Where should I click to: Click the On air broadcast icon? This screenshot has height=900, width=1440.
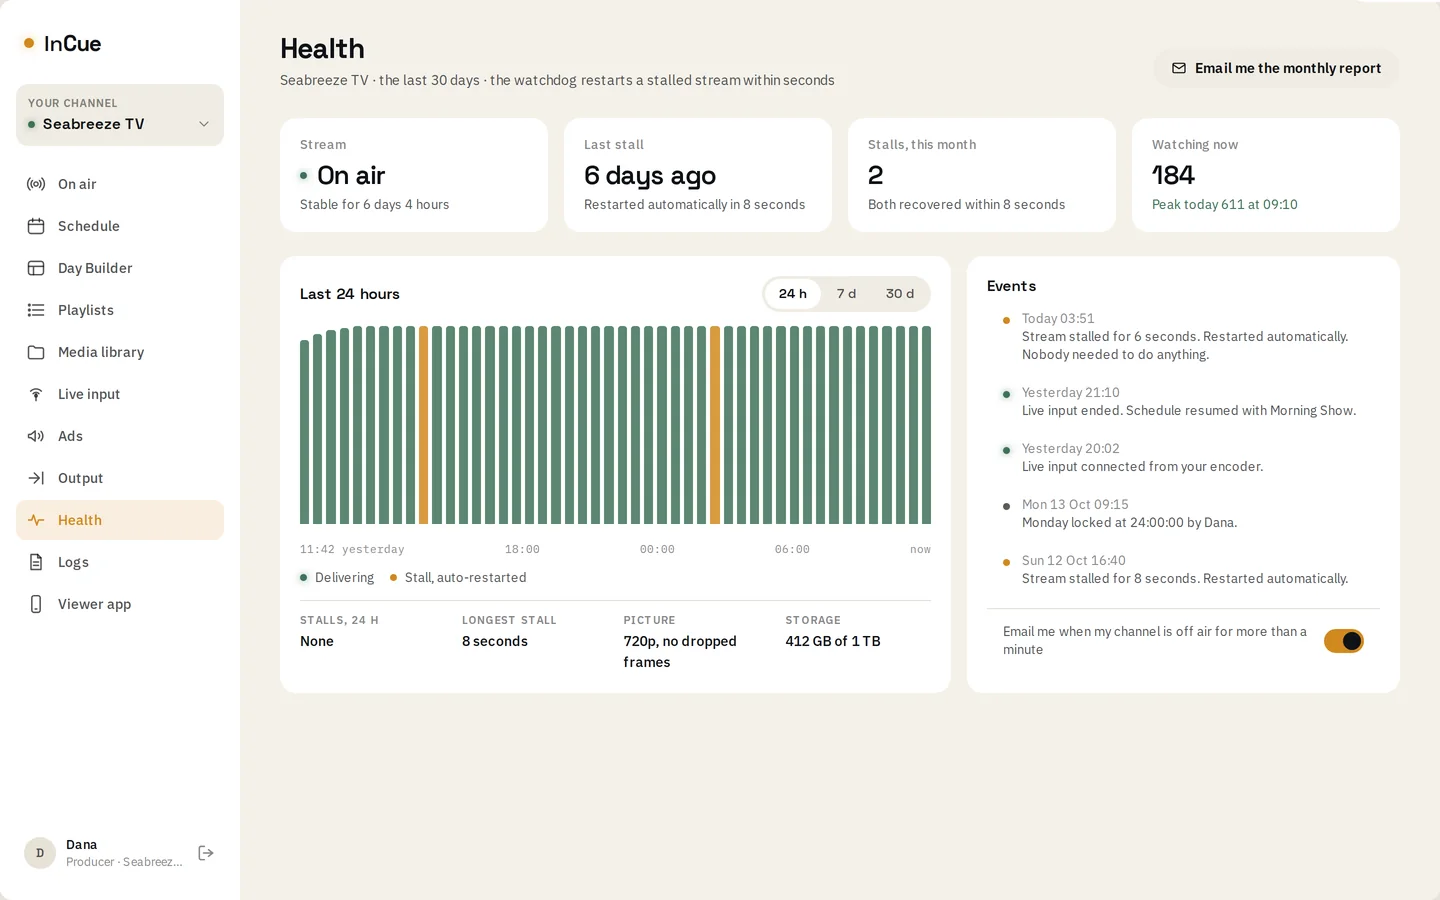pyautogui.click(x=36, y=184)
